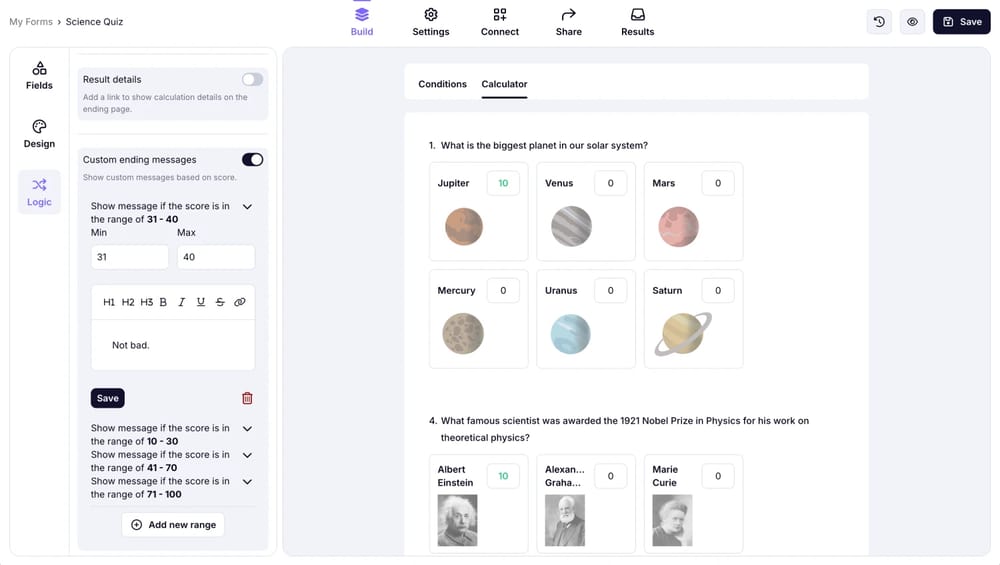Switch to the Conditions tab
This screenshot has height=565, width=1000.
point(442,84)
